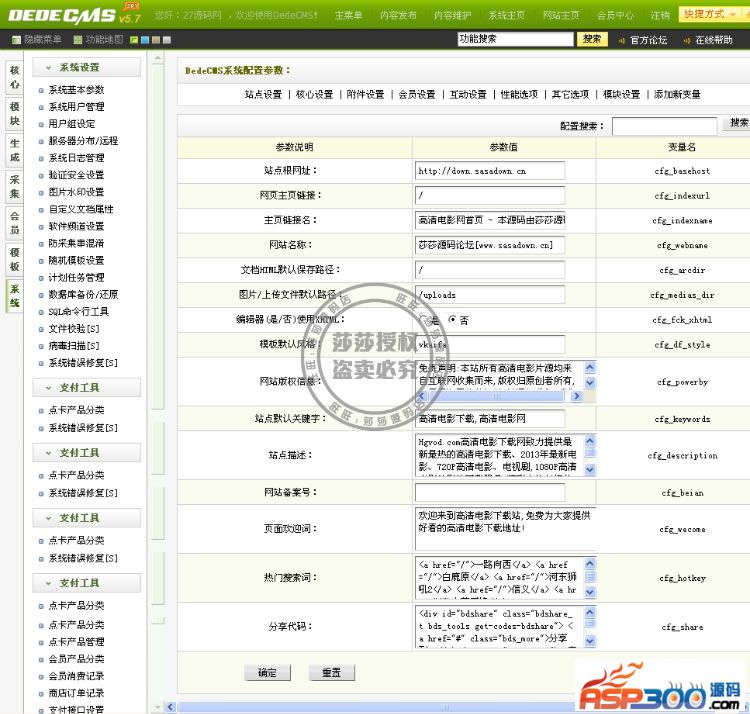Switch to the gray skin swatch
The image size is (750, 714).
click(167, 40)
